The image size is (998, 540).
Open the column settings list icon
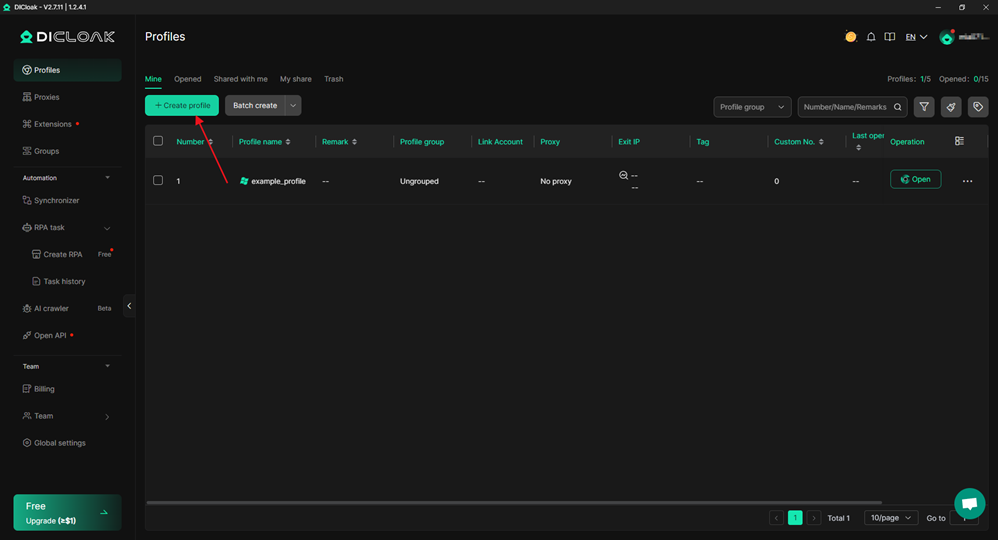tap(959, 141)
